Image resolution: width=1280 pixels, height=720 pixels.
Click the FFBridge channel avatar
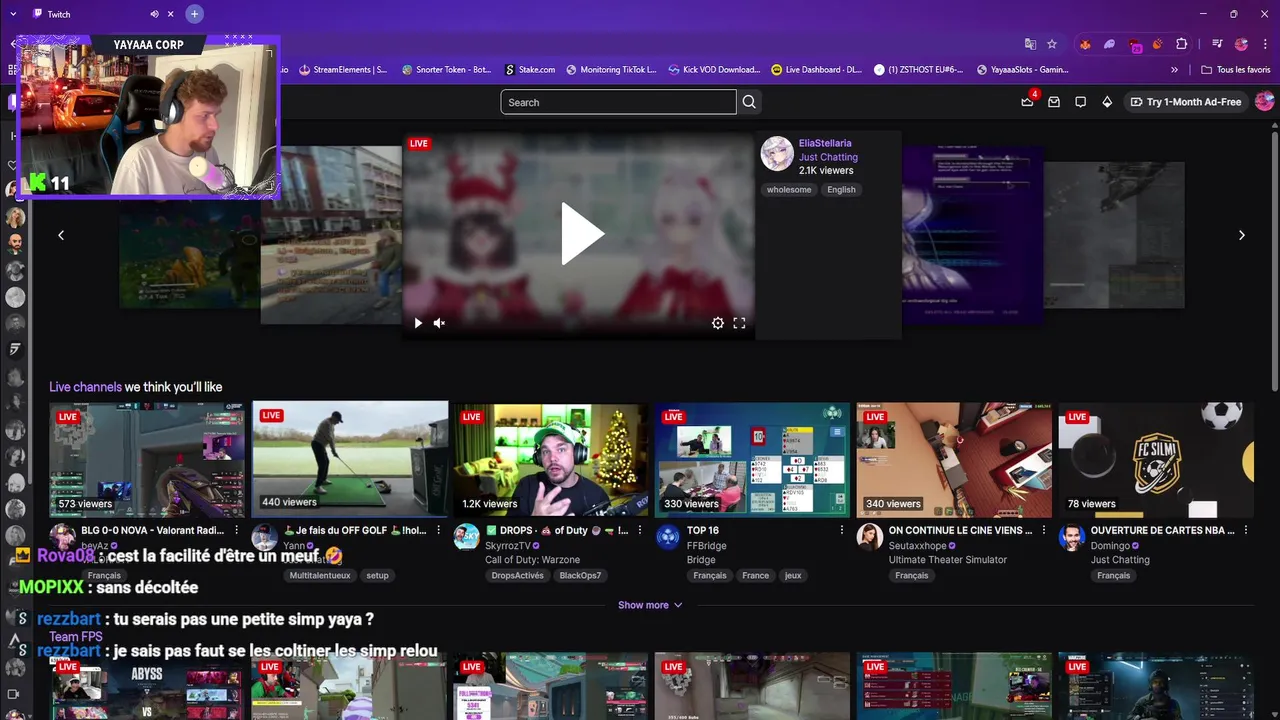(x=668, y=537)
